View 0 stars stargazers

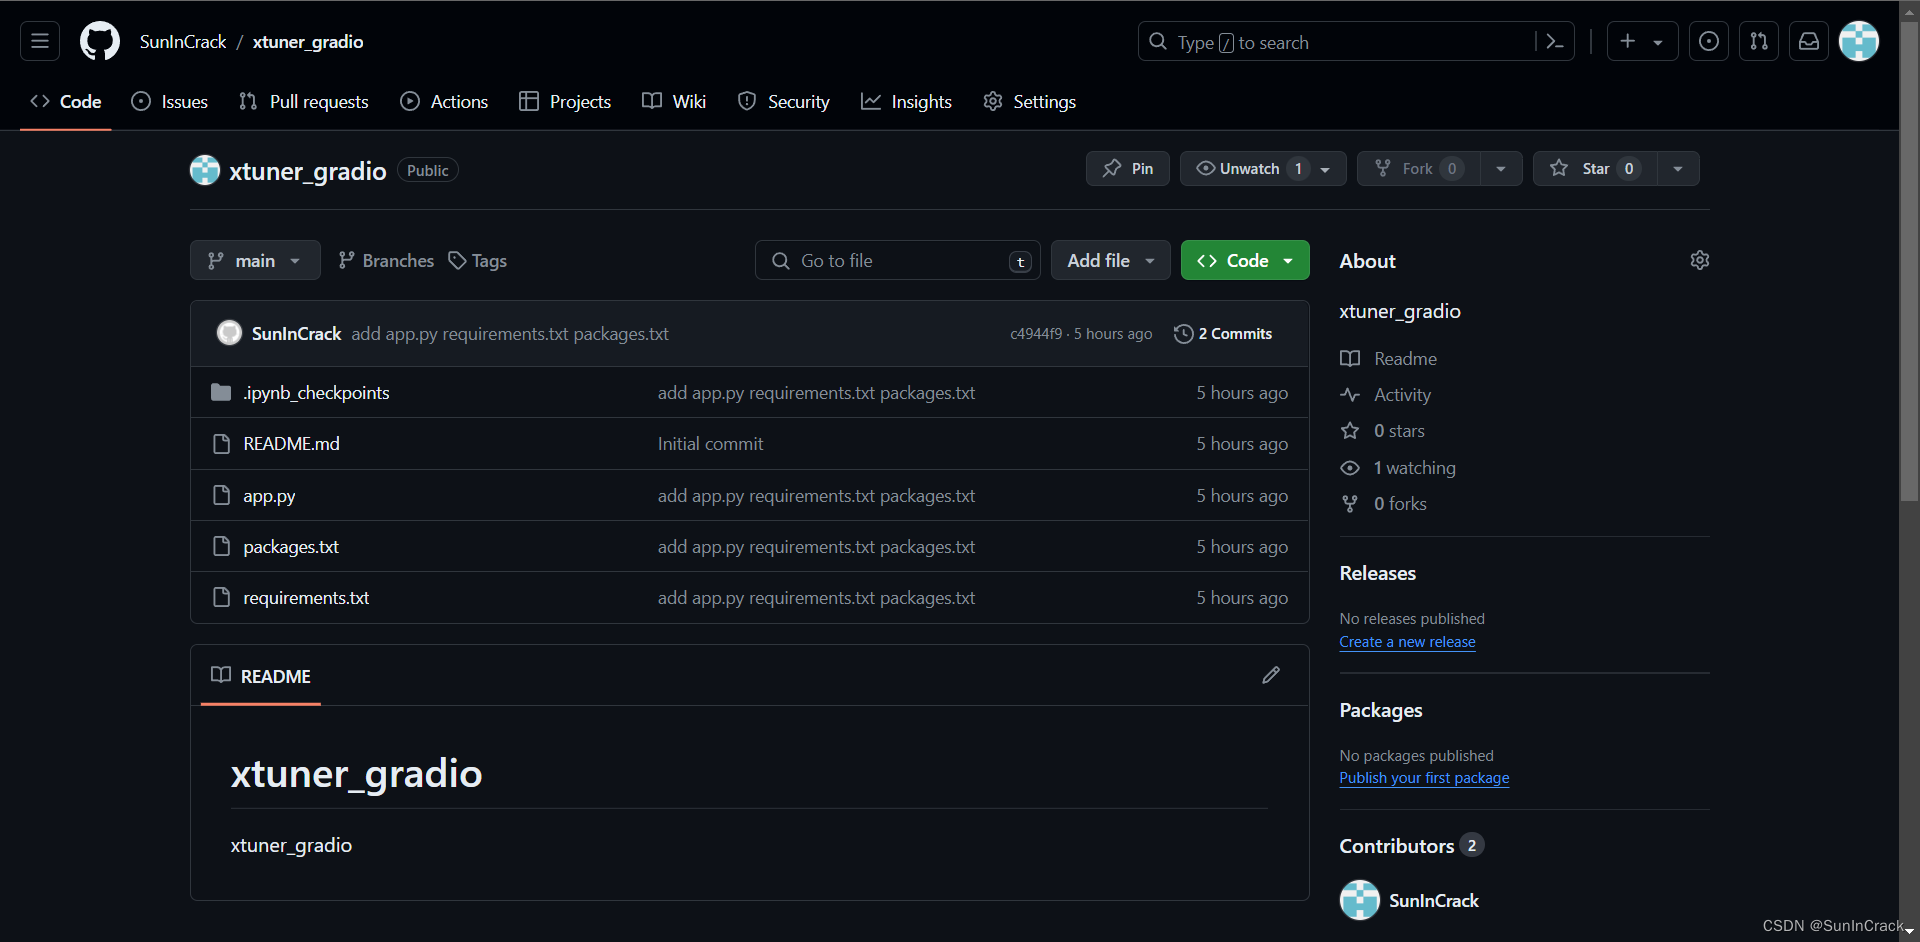tap(1383, 430)
